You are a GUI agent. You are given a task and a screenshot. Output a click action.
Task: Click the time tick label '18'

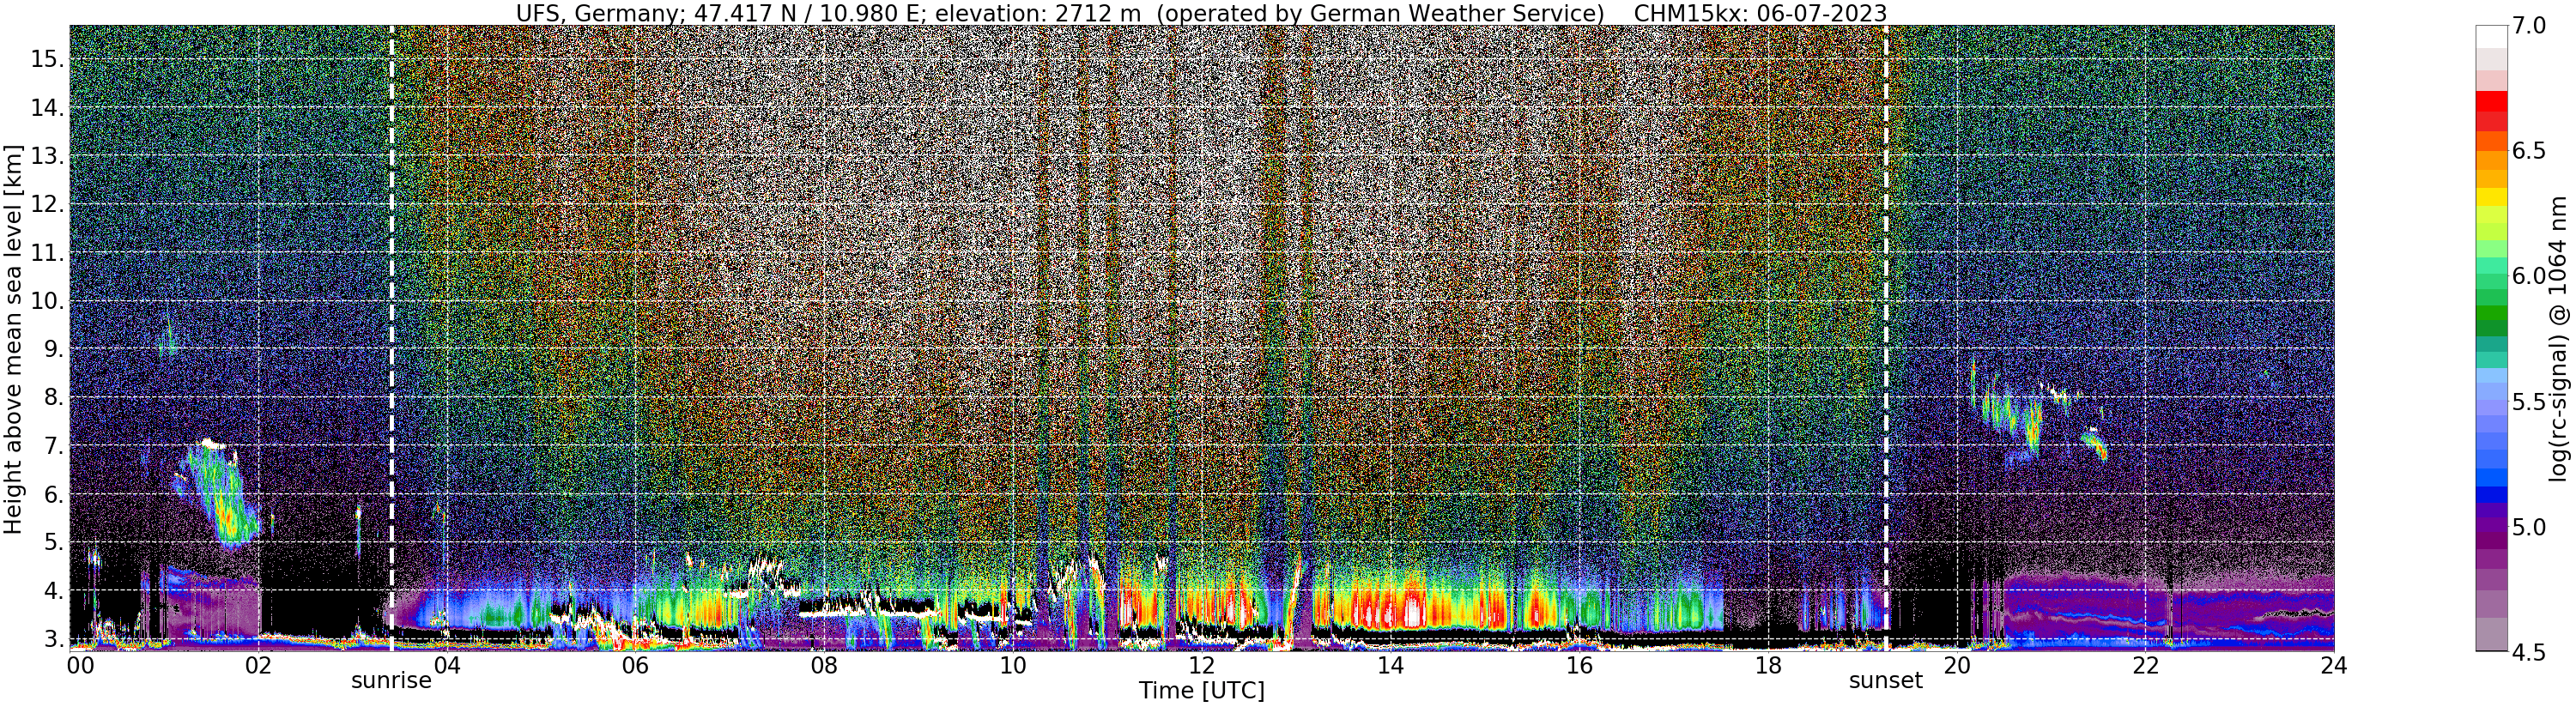click(1768, 665)
